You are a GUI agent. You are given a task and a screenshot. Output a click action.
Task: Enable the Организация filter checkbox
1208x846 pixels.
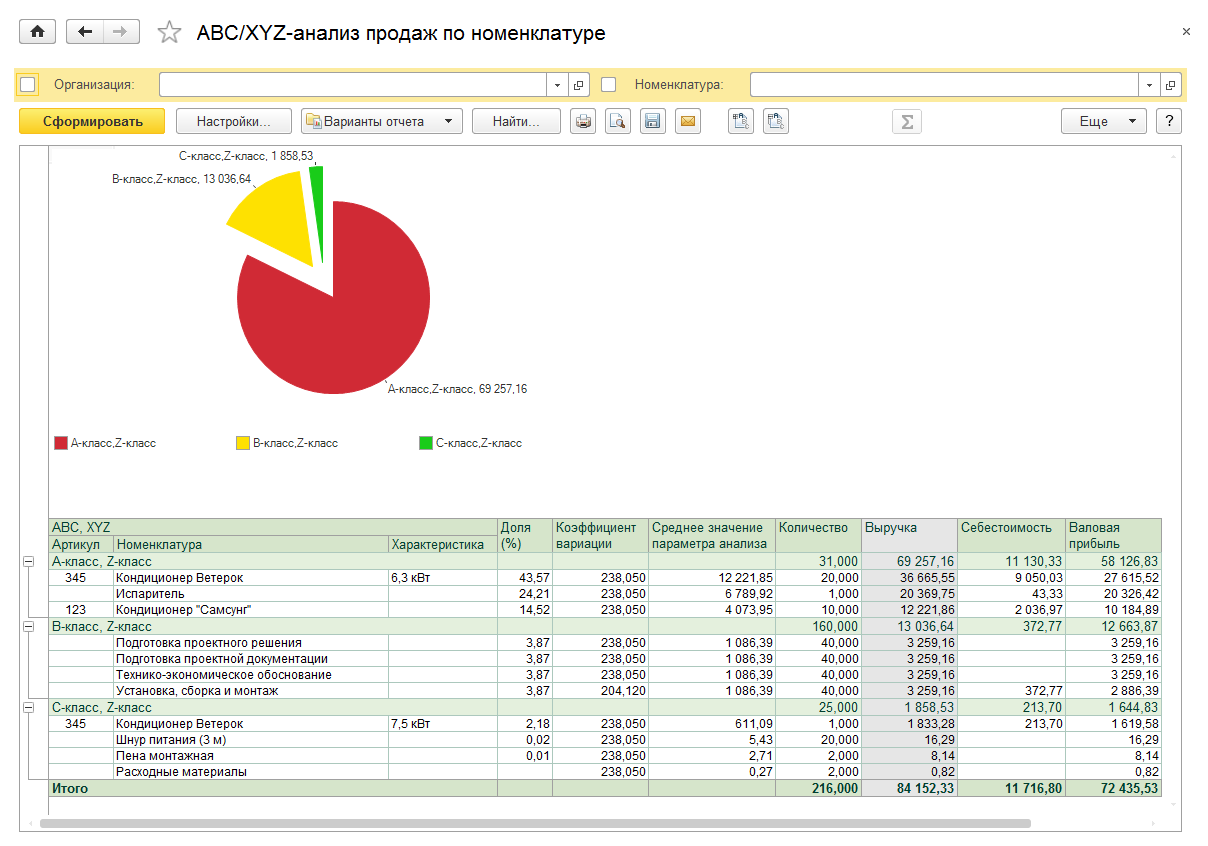(28, 85)
